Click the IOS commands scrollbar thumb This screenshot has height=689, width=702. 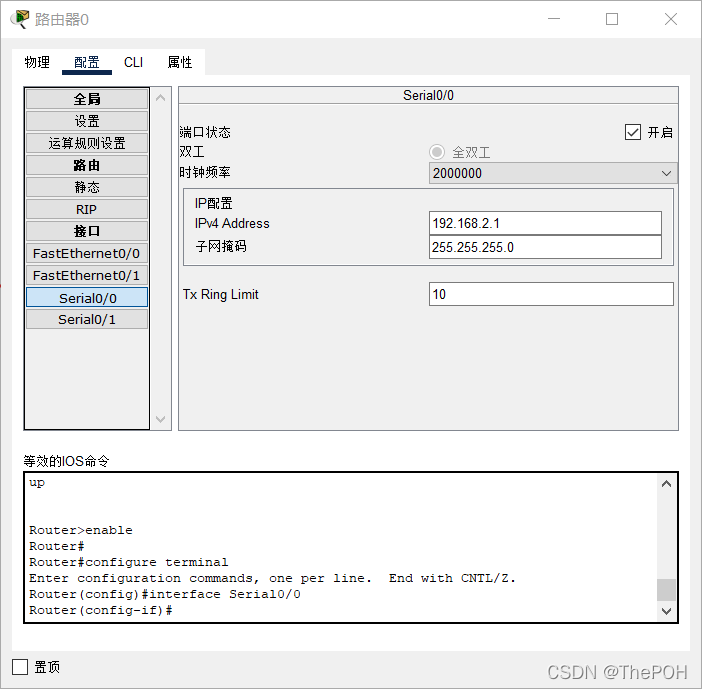(666, 590)
